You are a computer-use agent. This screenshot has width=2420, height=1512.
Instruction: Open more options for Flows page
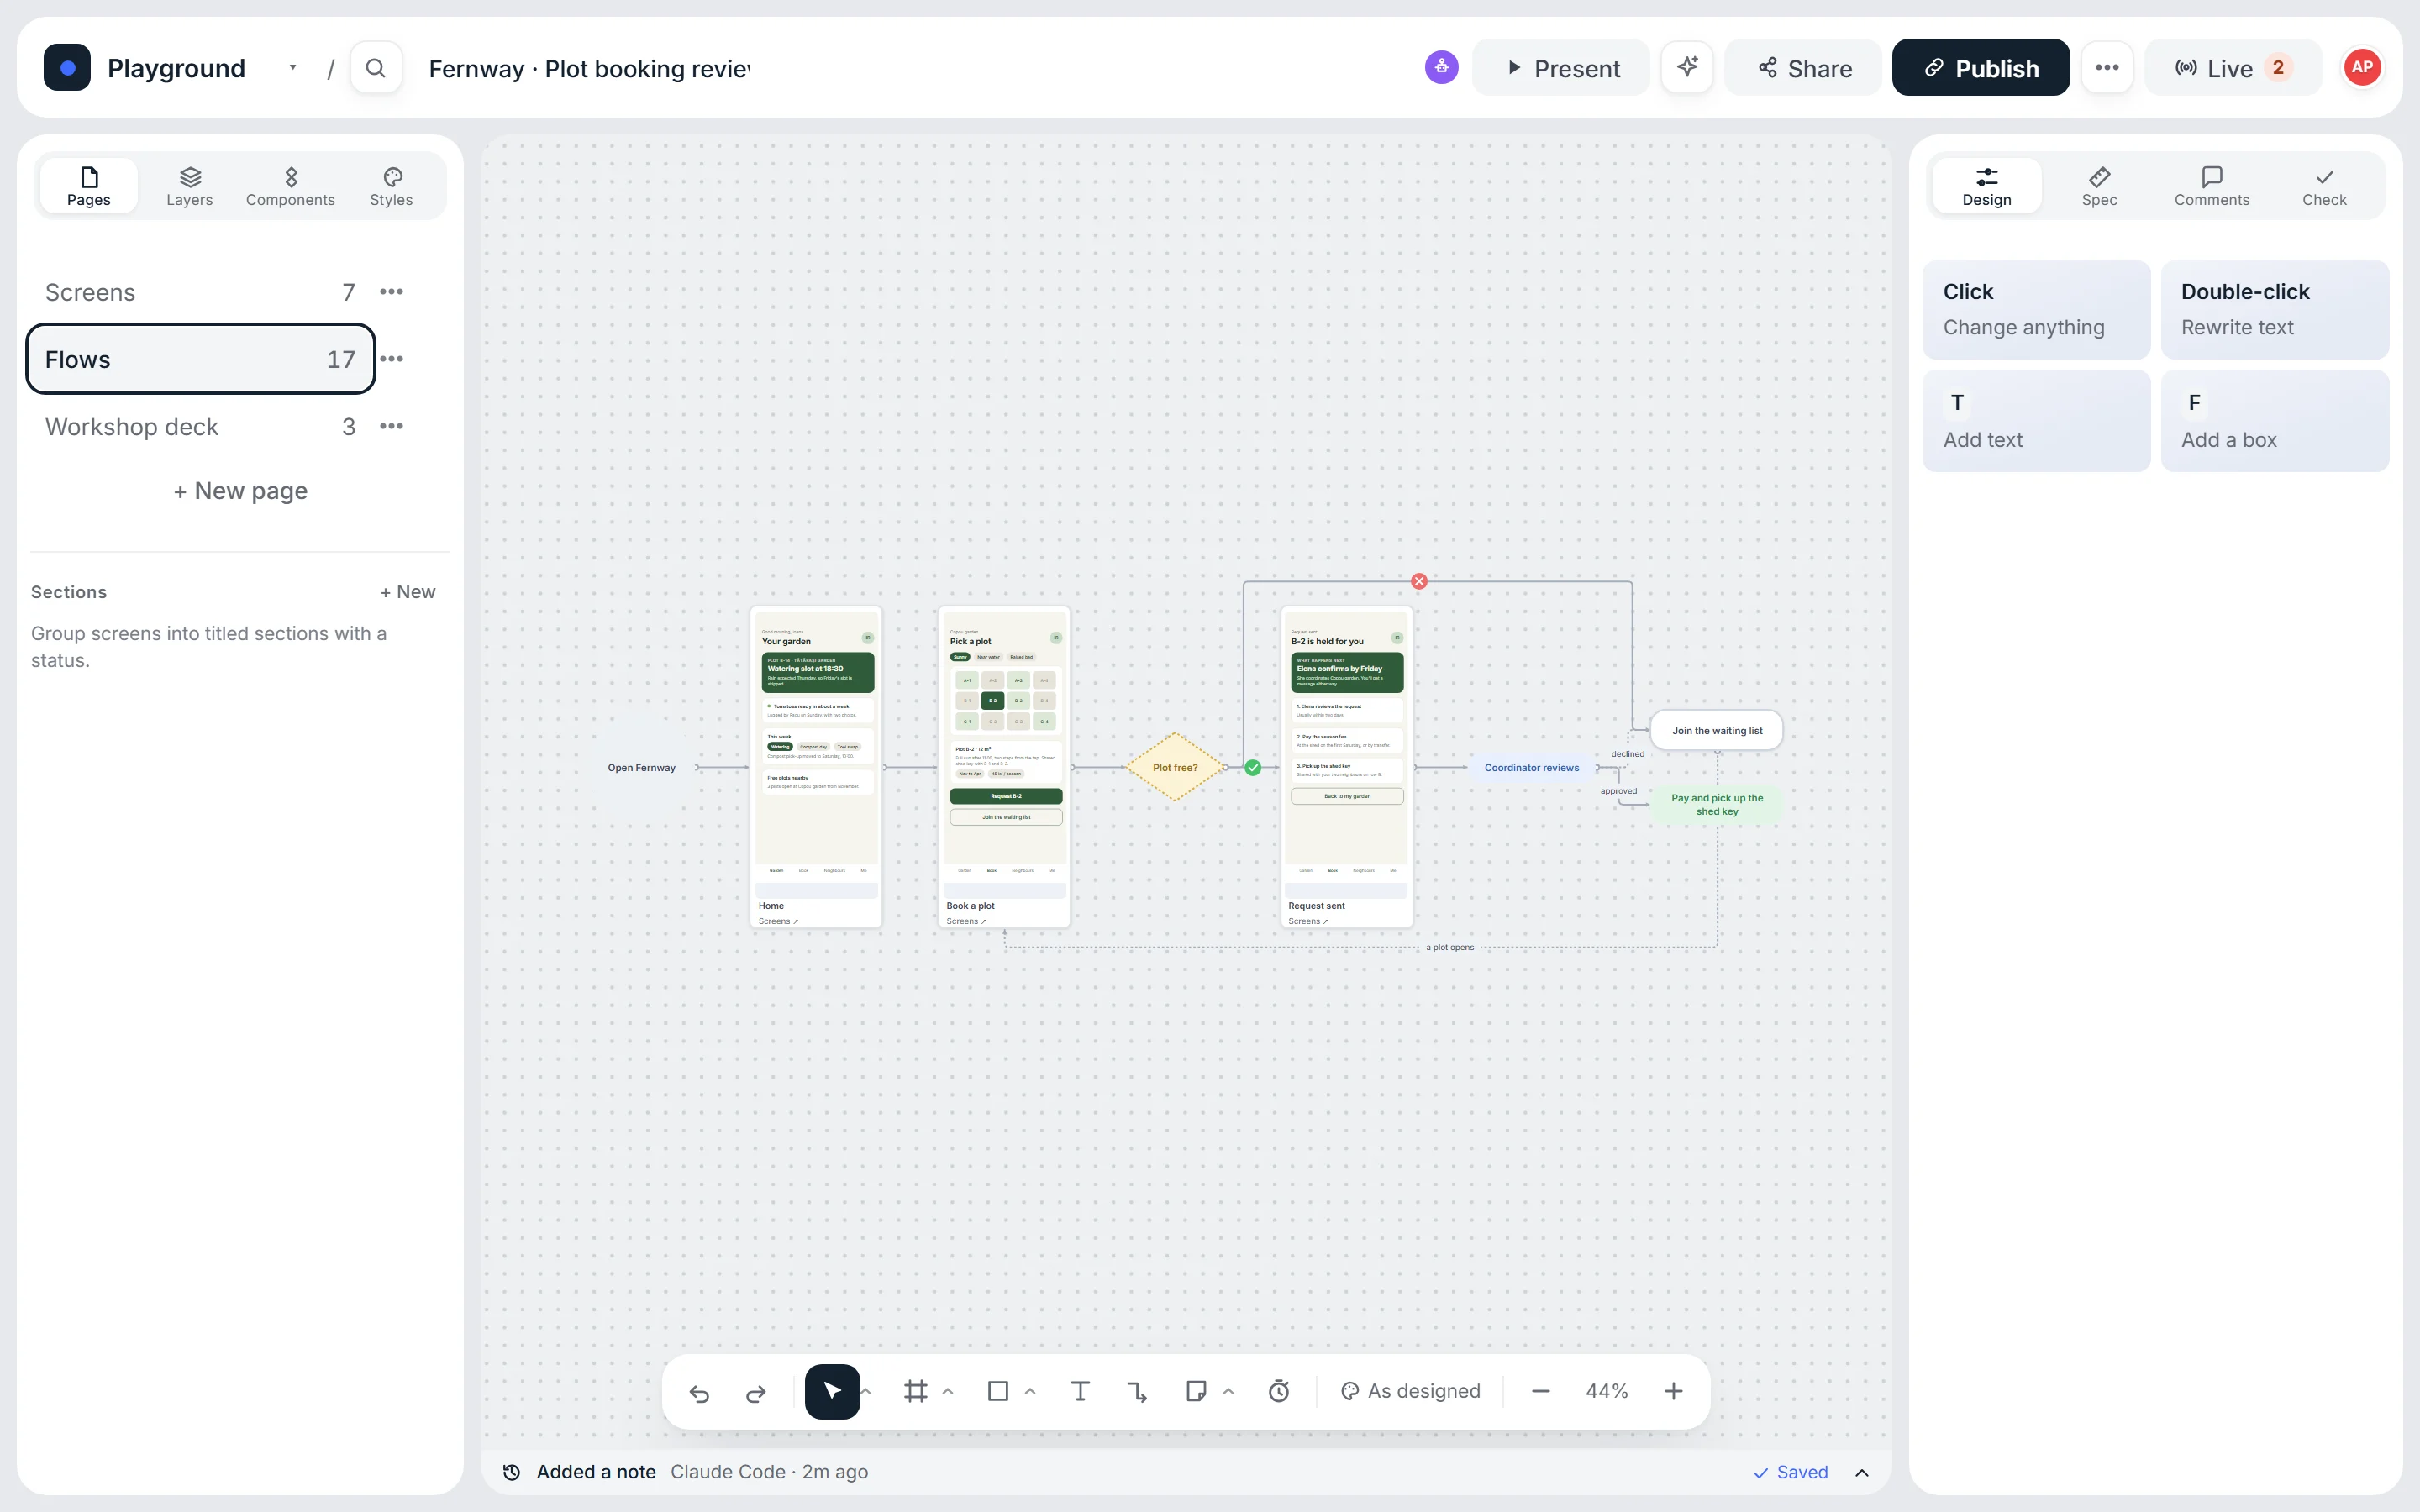tap(392, 359)
